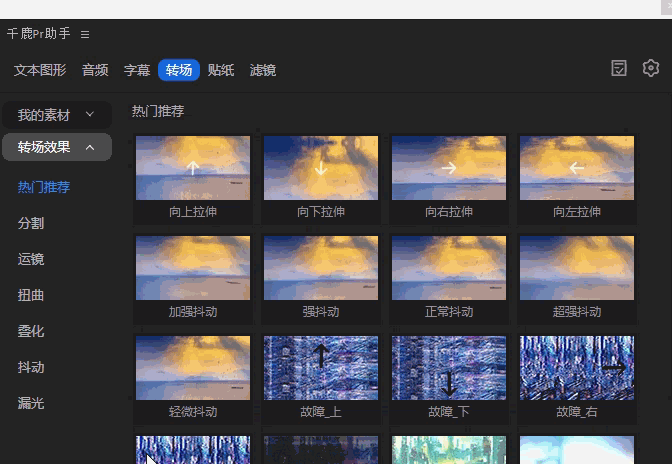Pick the 故障_右 glitch transition thumbnail
This screenshot has width=672, height=464.
tap(577, 368)
